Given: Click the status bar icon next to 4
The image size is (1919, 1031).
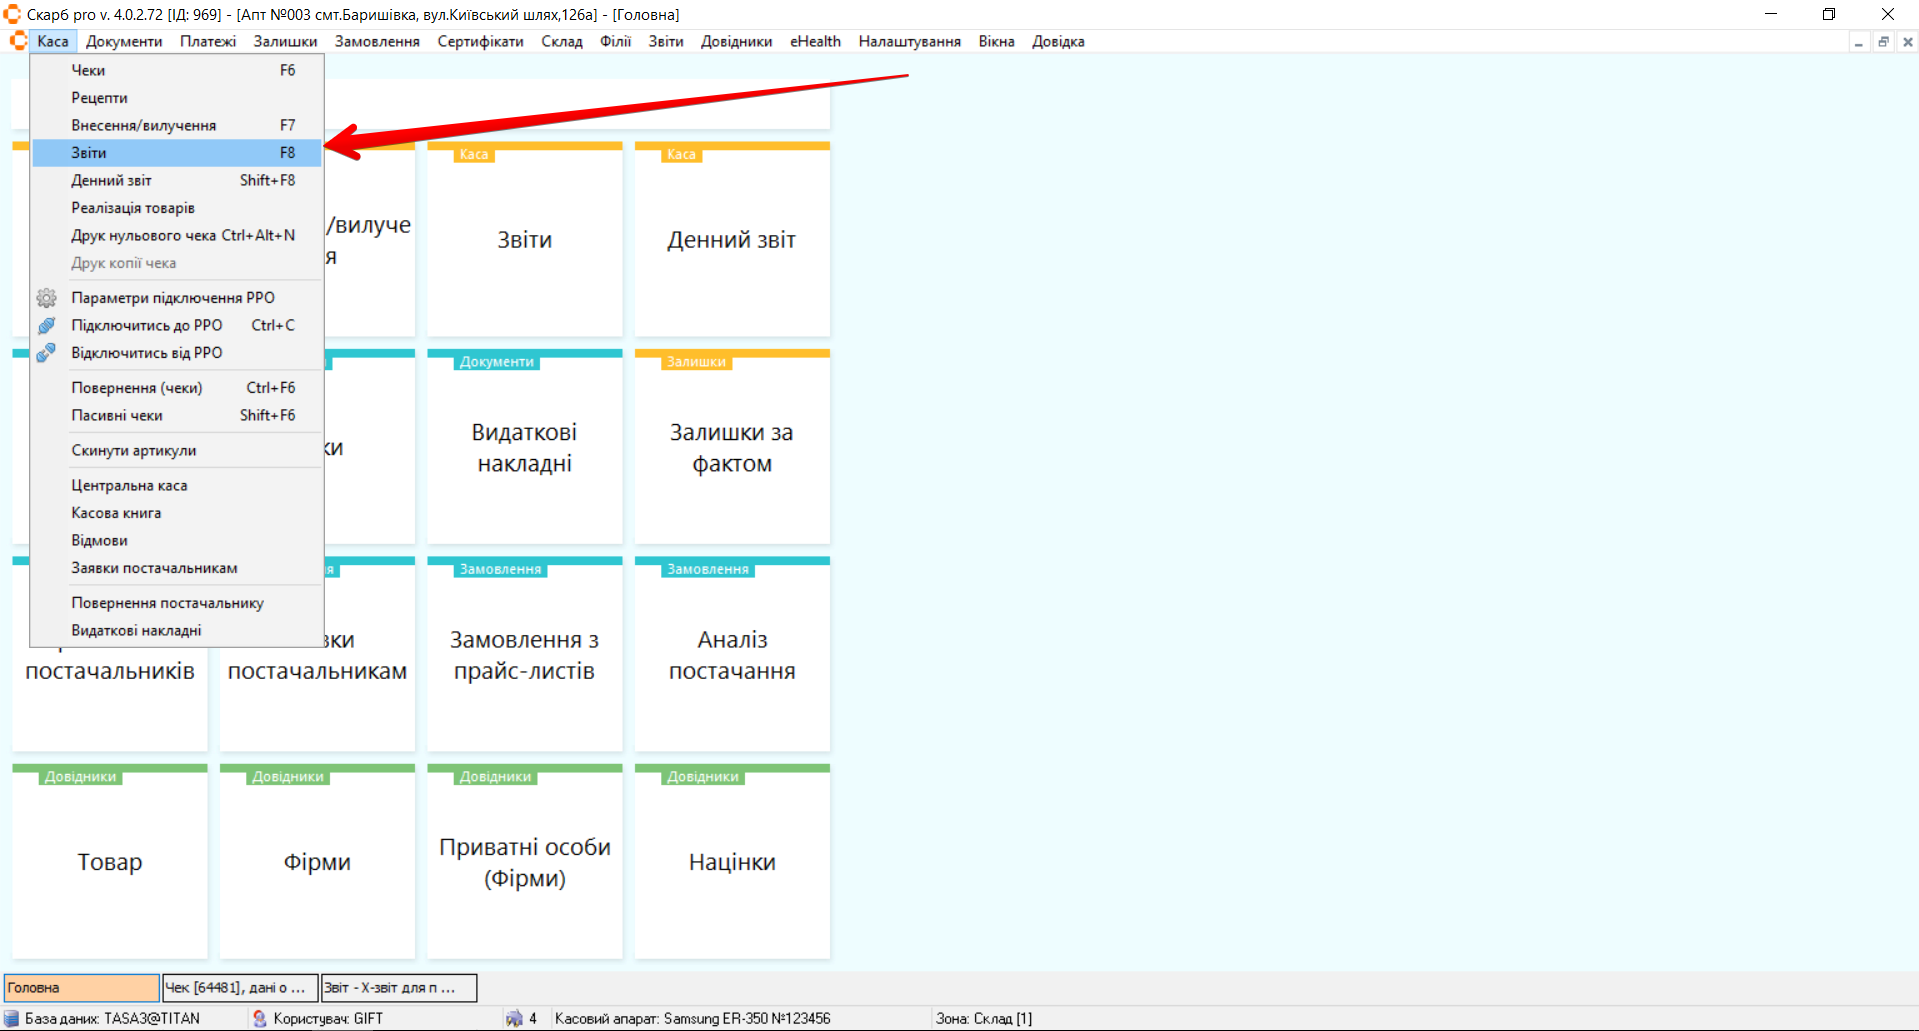Looking at the screenshot, I should (x=514, y=1018).
